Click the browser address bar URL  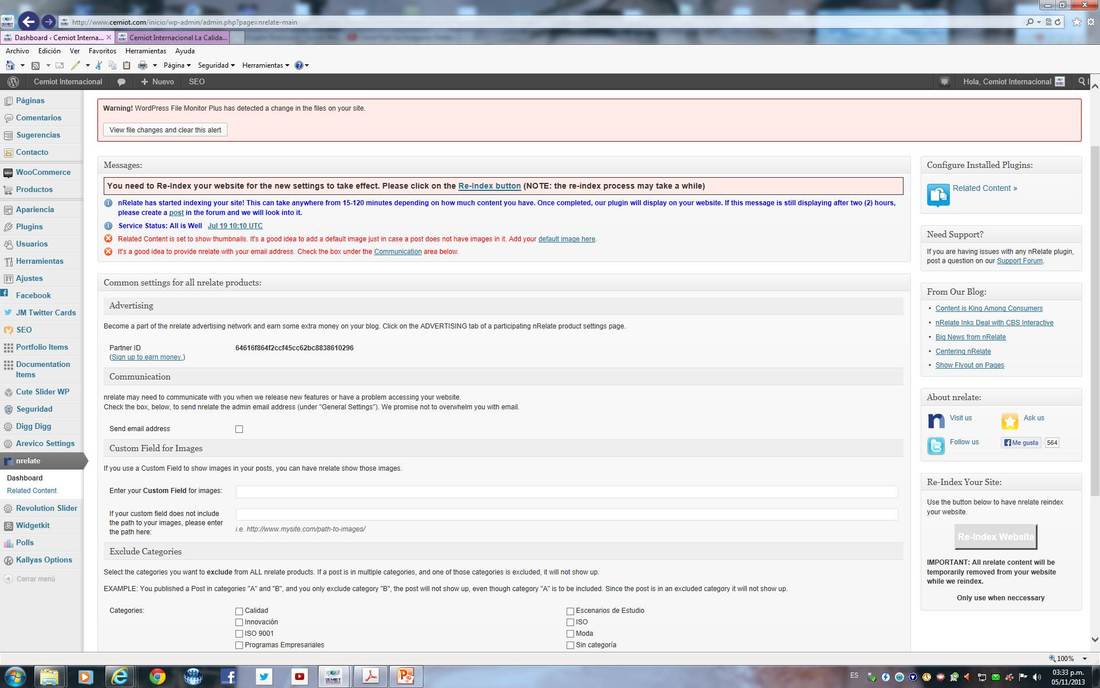tap(185, 22)
